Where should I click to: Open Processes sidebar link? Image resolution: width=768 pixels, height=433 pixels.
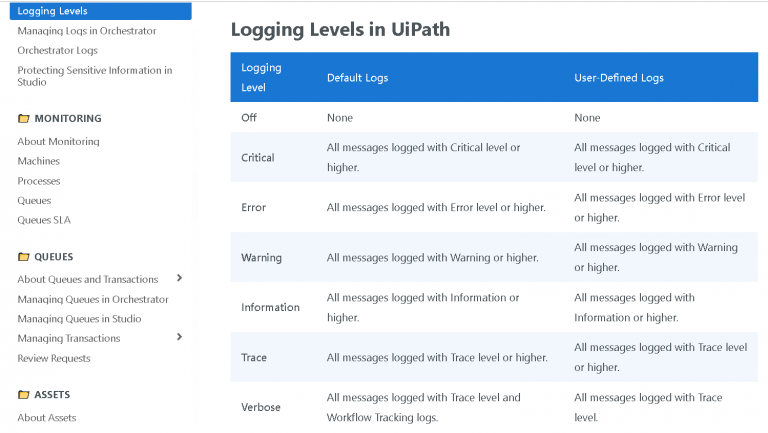pos(39,181)
